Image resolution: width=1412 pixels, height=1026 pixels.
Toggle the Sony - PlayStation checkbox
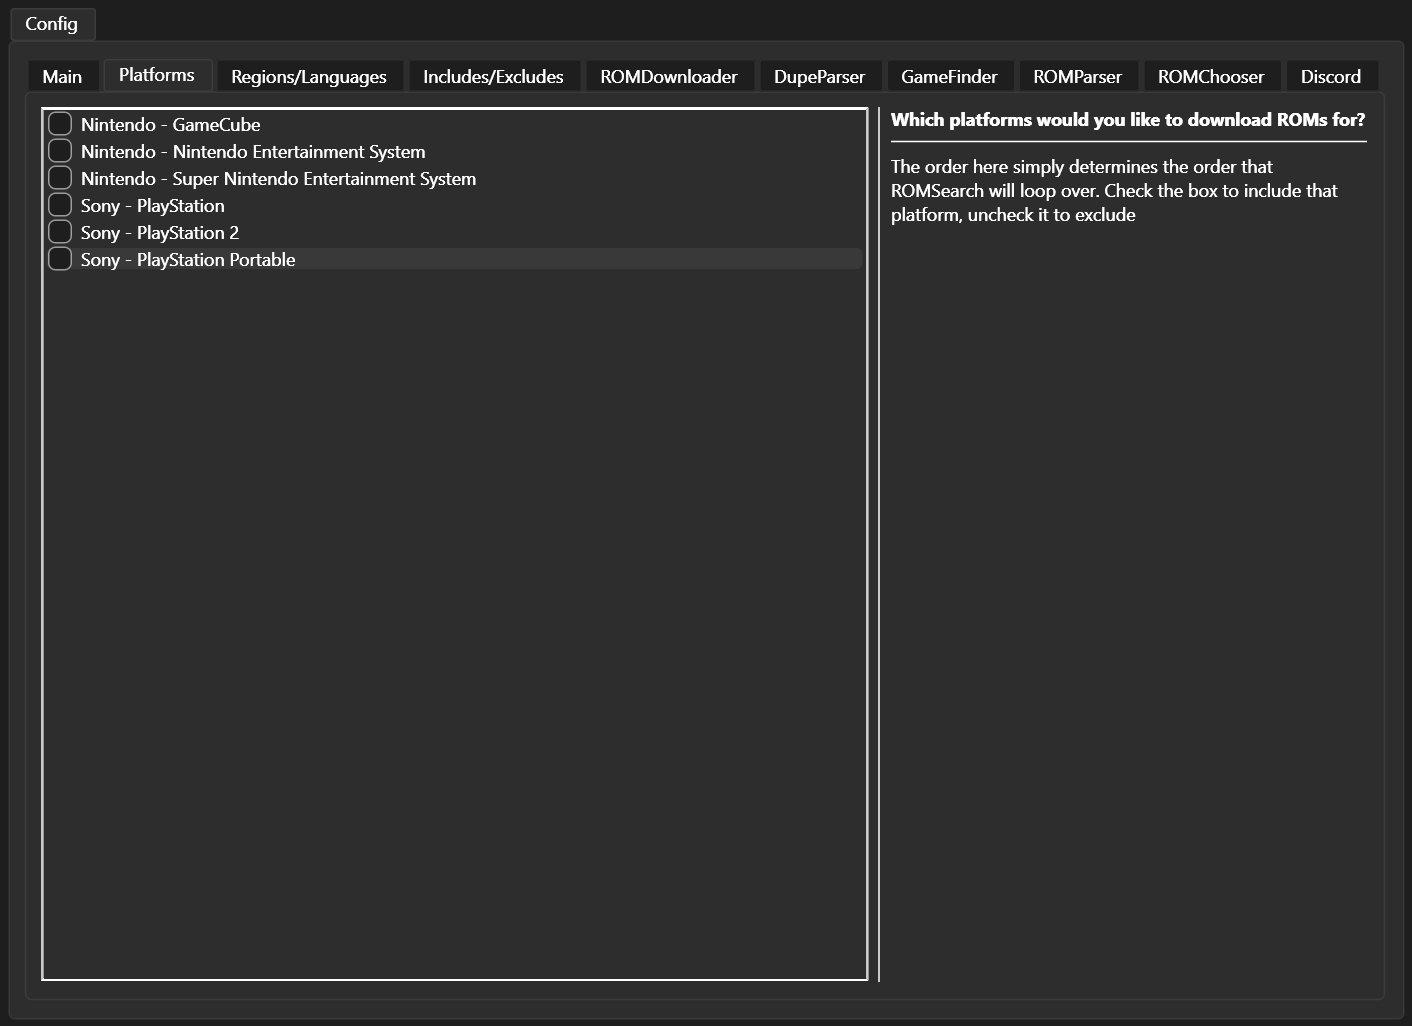tap(60, 205)
